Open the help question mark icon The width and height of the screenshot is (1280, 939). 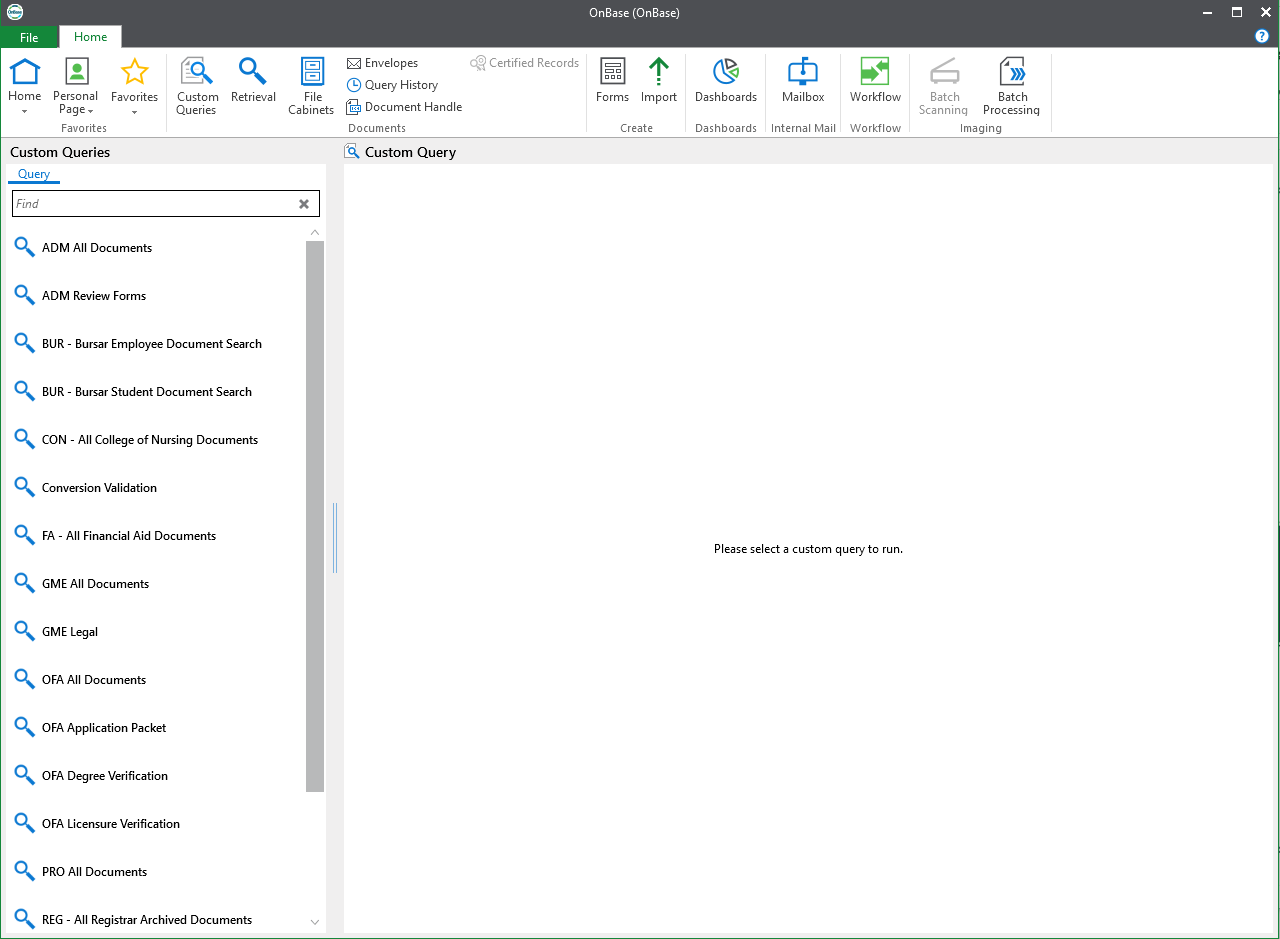pos(1262,36)
